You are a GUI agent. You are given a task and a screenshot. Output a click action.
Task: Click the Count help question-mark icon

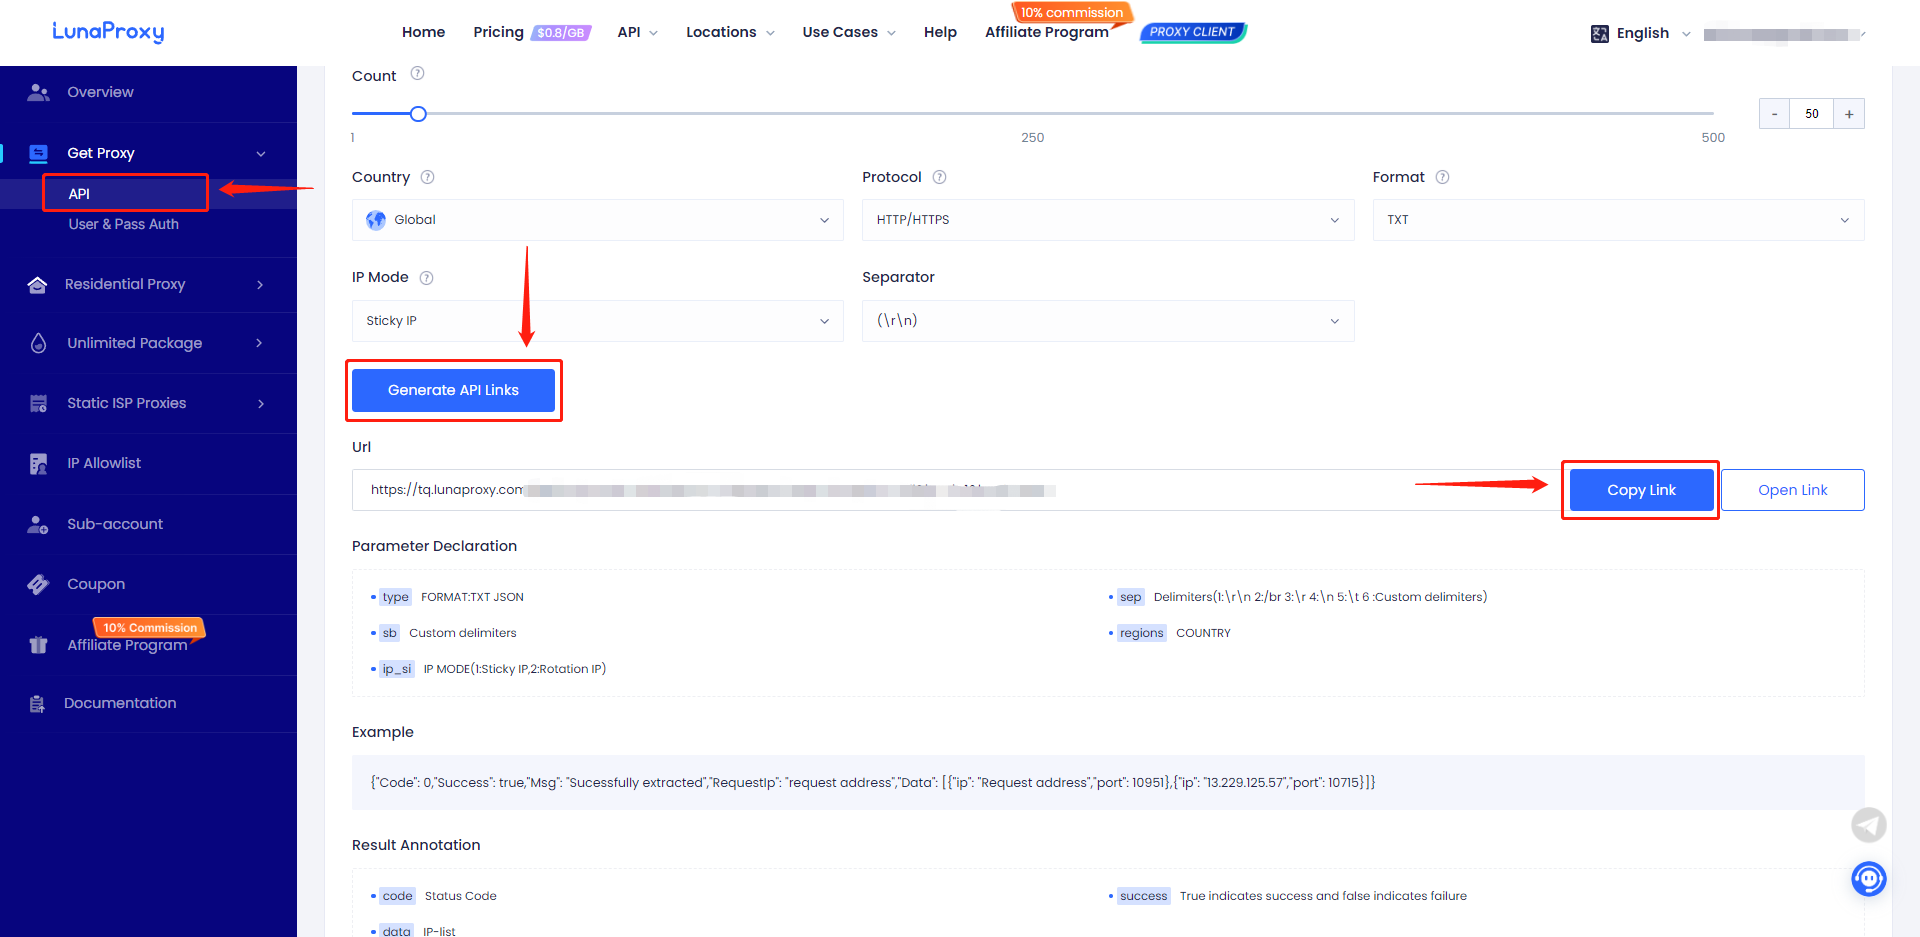pos(418,73)
